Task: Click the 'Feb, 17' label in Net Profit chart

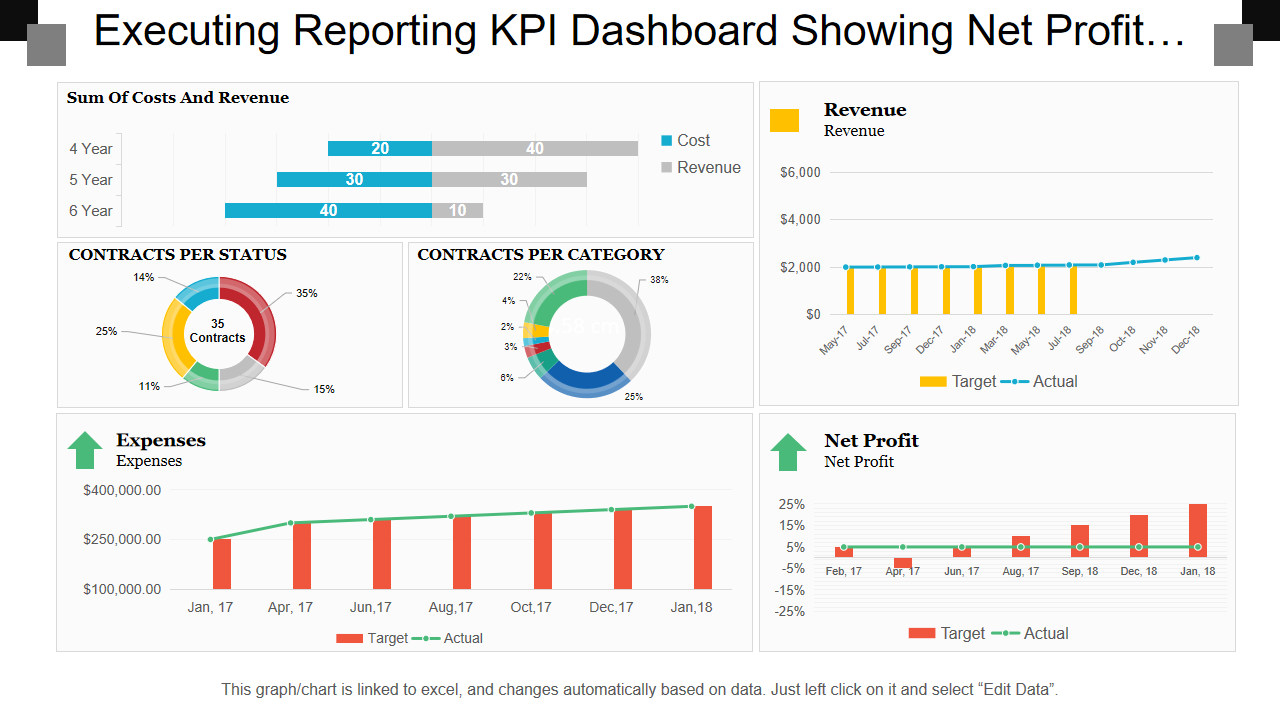Action: point(844,571)
